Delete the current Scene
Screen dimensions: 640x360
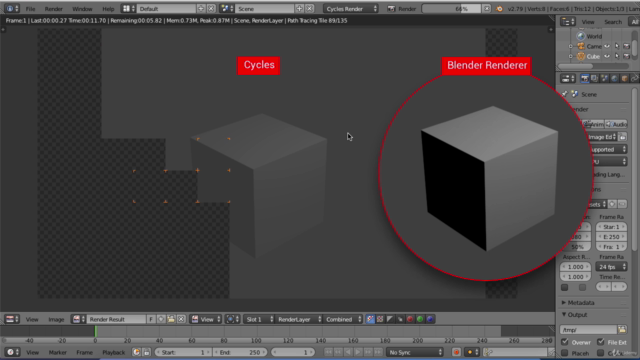[309, 8]
